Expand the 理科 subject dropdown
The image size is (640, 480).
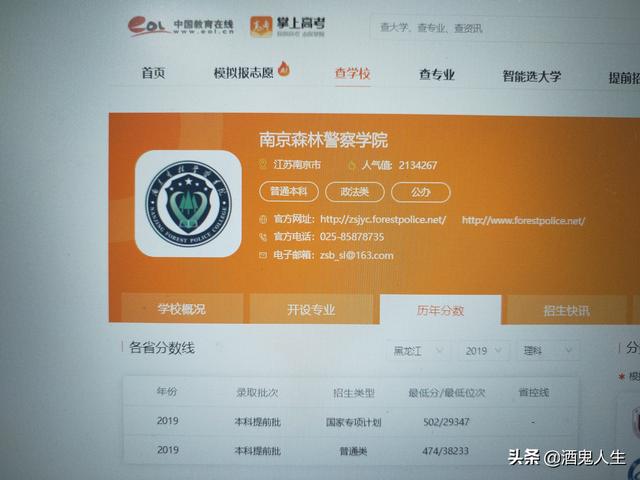tap(548, 351)
